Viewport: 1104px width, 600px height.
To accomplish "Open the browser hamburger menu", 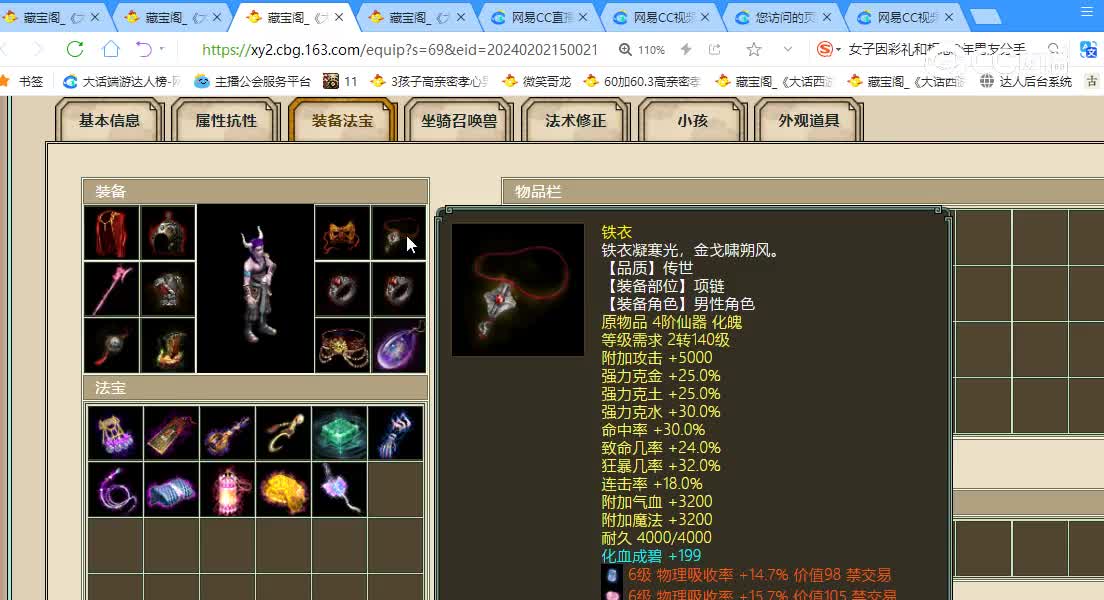I will click(x=1087, y=11).
